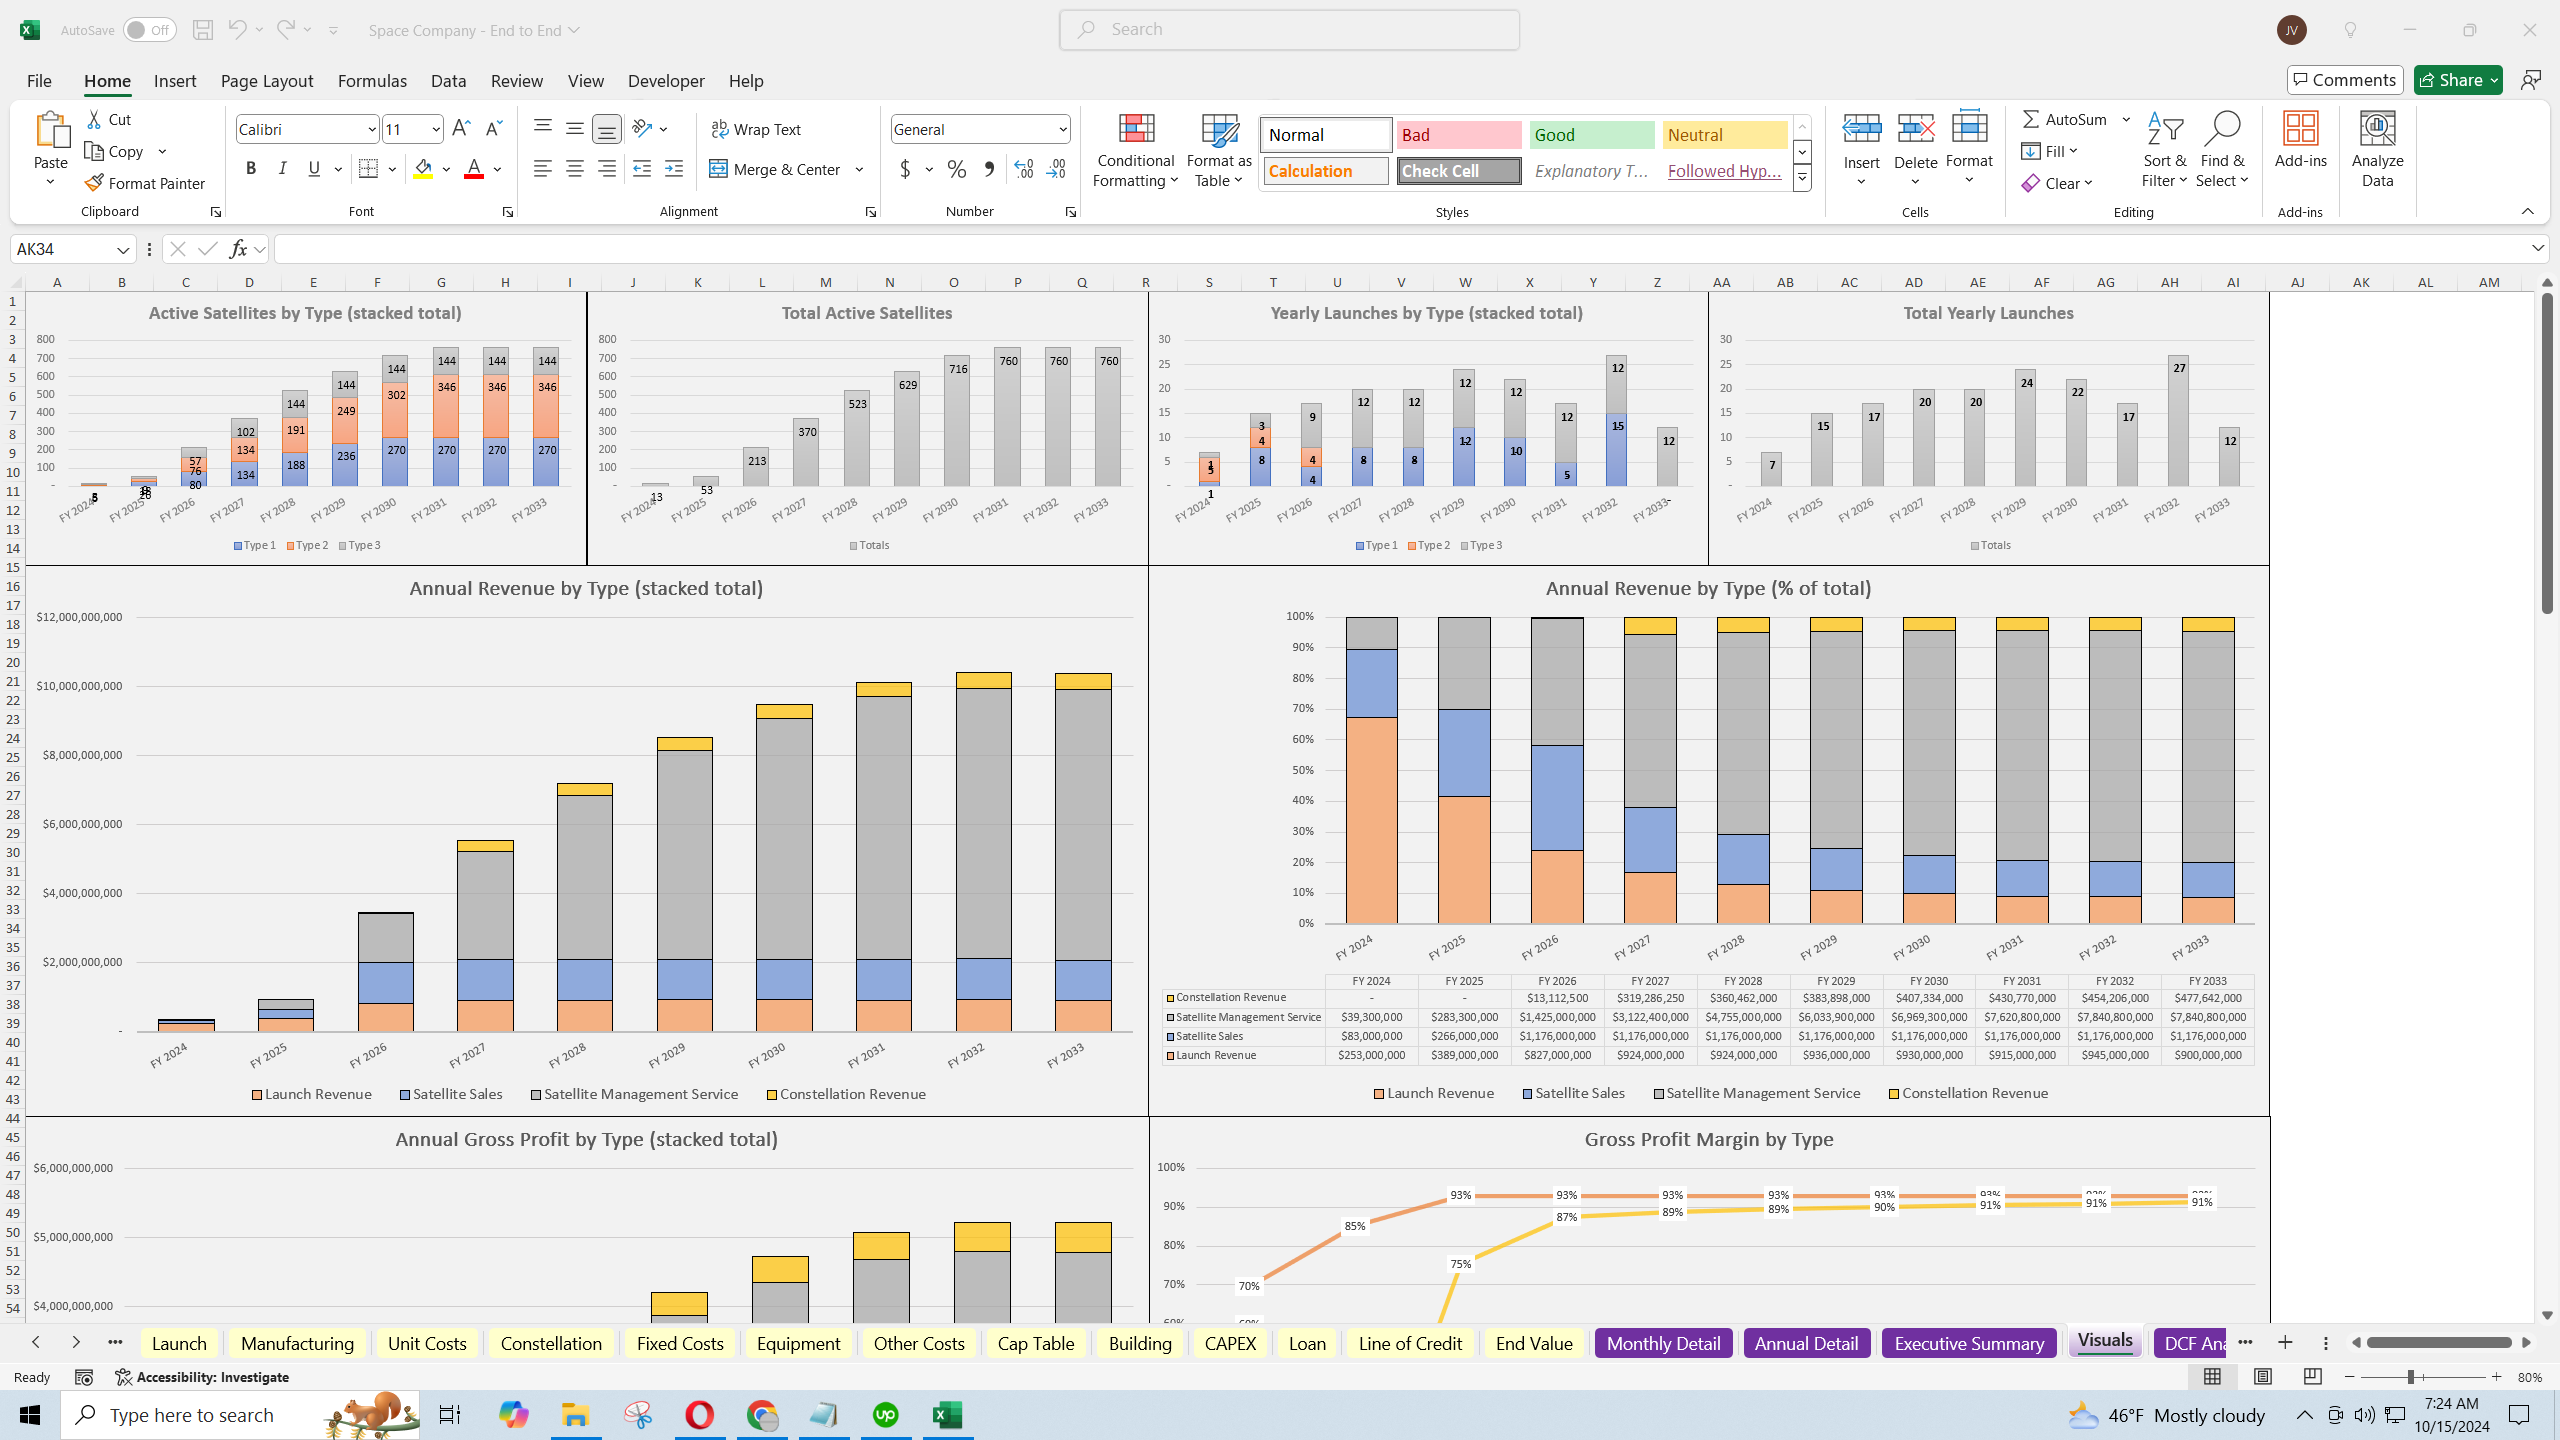Viewport: 2560px width, 1440px height.
Task: Open the File menu
Action: click(39, 81)
